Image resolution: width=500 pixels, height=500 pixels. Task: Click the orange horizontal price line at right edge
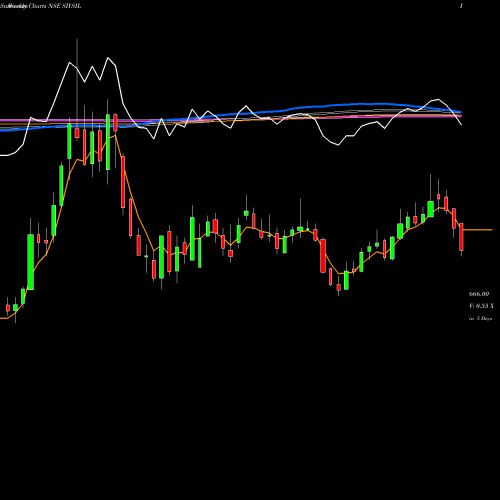[x=478, y=230]
